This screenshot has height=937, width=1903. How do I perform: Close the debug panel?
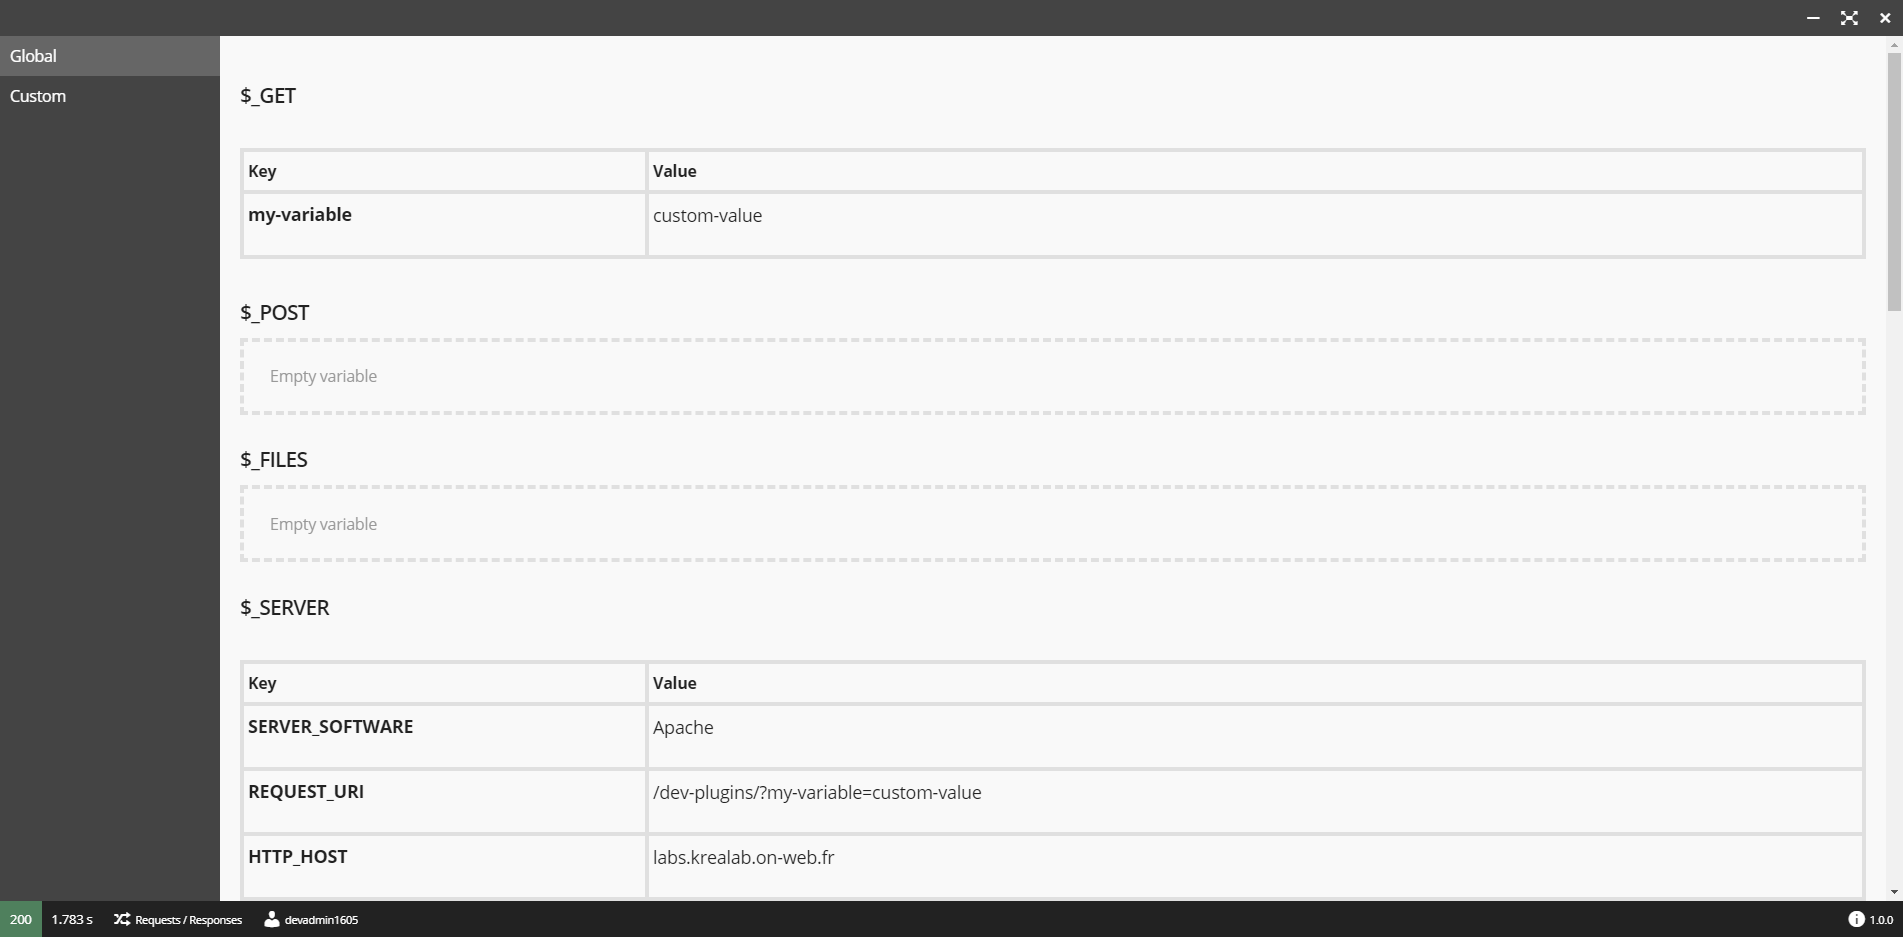click(1885, 18)
